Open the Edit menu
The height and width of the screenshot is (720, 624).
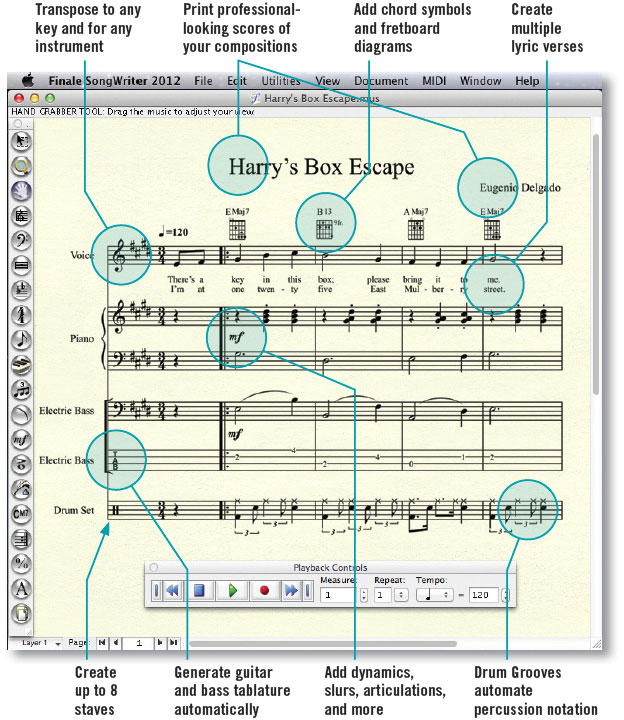point(236,81)
